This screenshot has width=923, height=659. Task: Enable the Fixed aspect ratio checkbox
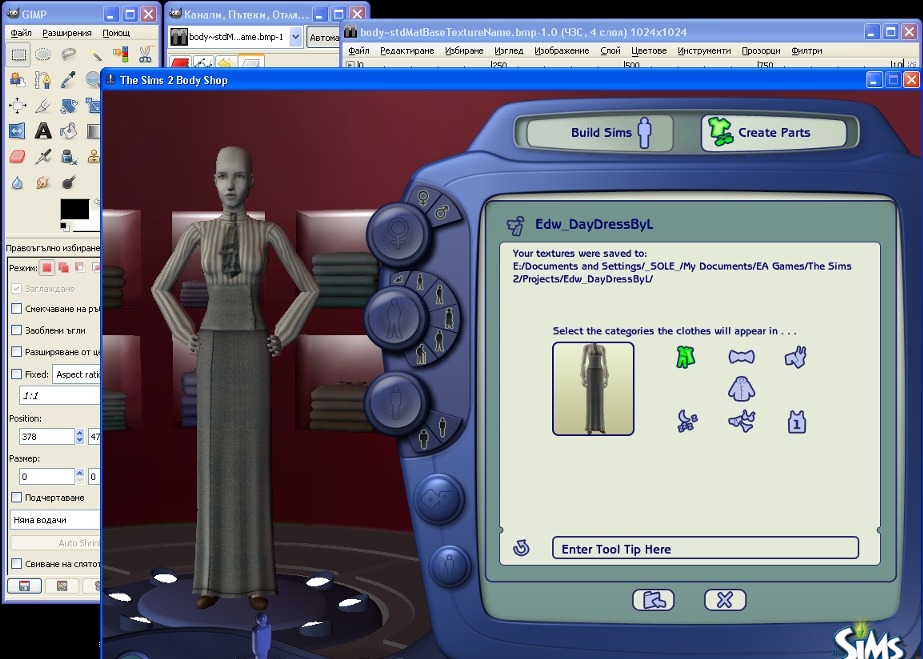pos(16,374)
